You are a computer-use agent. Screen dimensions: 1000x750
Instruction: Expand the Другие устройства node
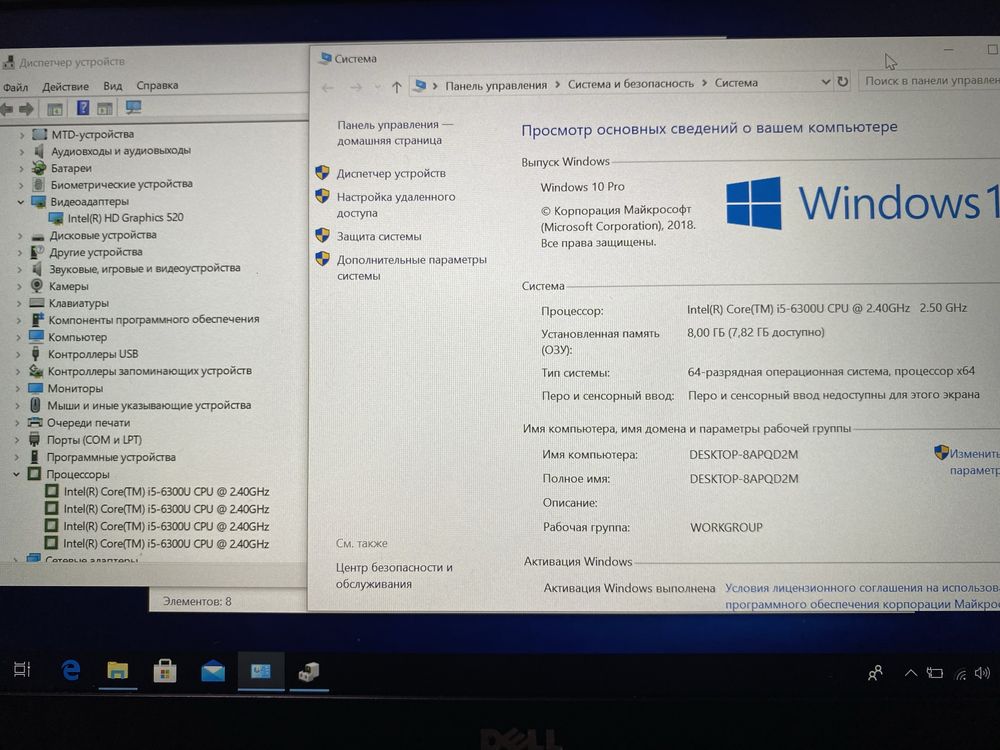20,253
